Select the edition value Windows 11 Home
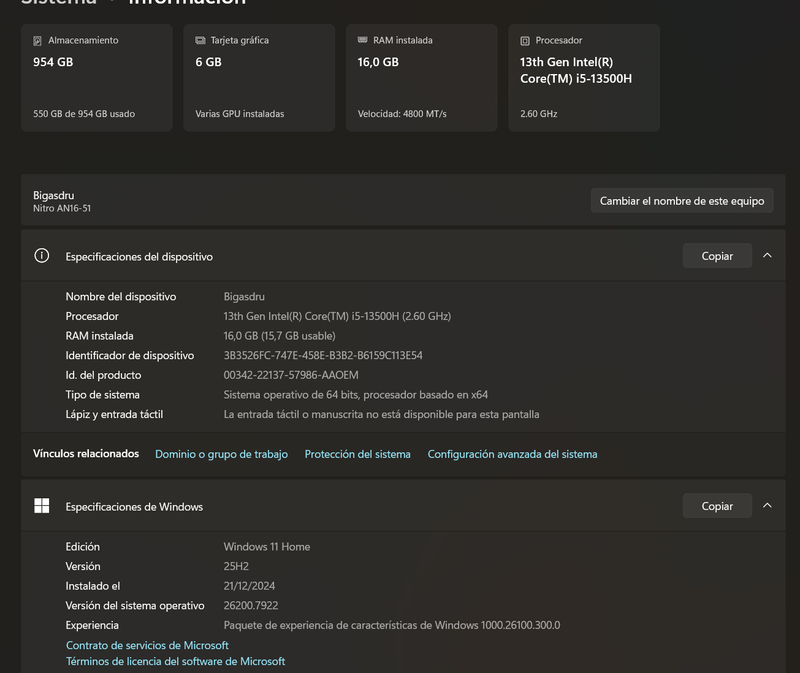 point(267,546)
